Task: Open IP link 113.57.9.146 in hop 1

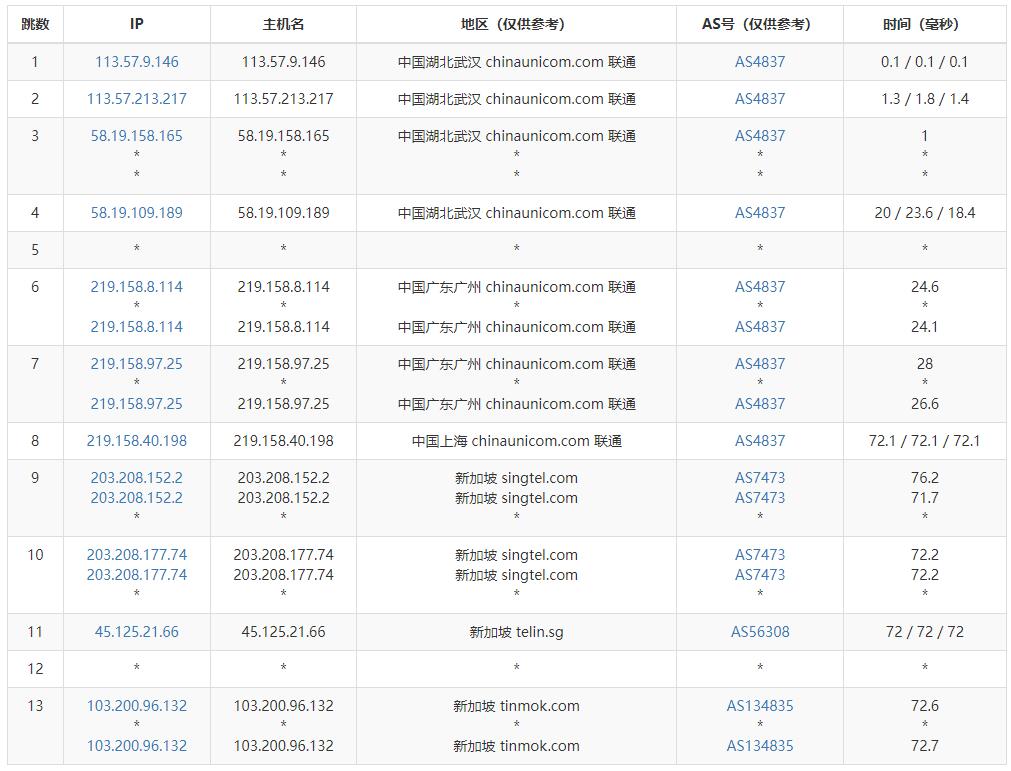Action: click(x=137, y=62)
